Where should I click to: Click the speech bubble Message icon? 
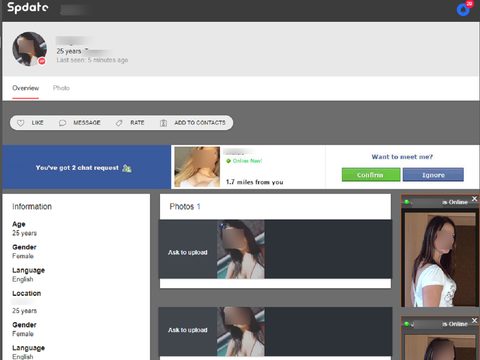[x=62, y=123]
